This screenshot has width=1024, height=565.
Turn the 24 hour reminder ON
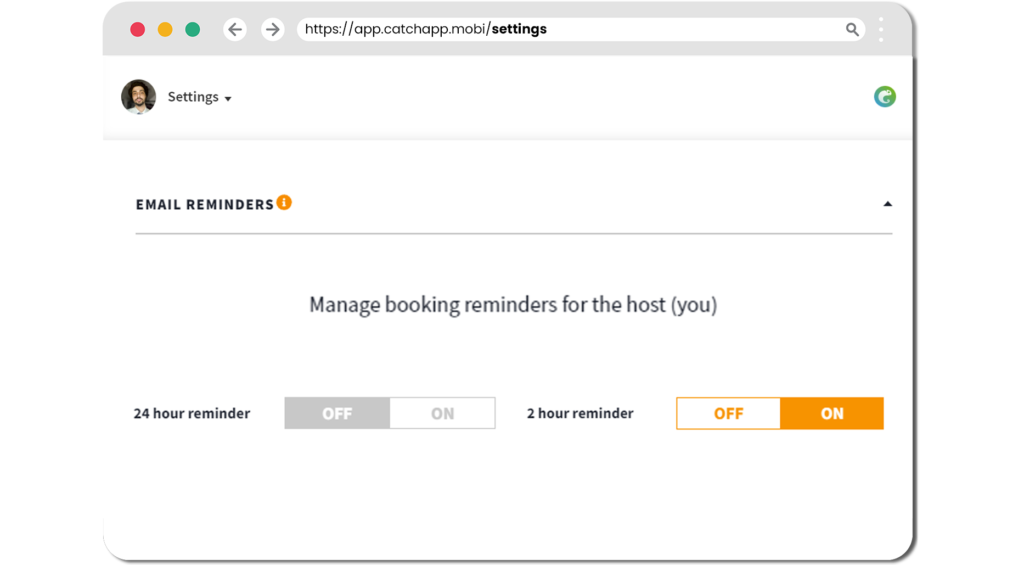pos(442,413)
